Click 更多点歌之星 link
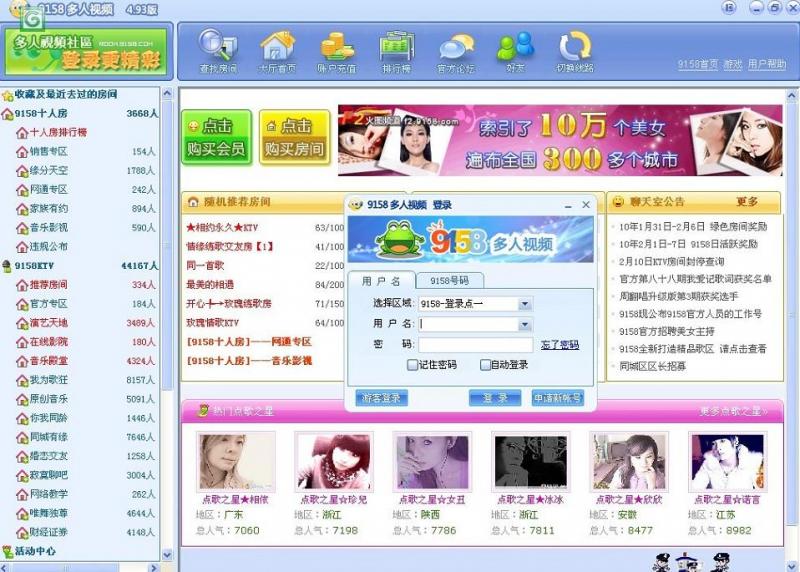 click(734, 411)
